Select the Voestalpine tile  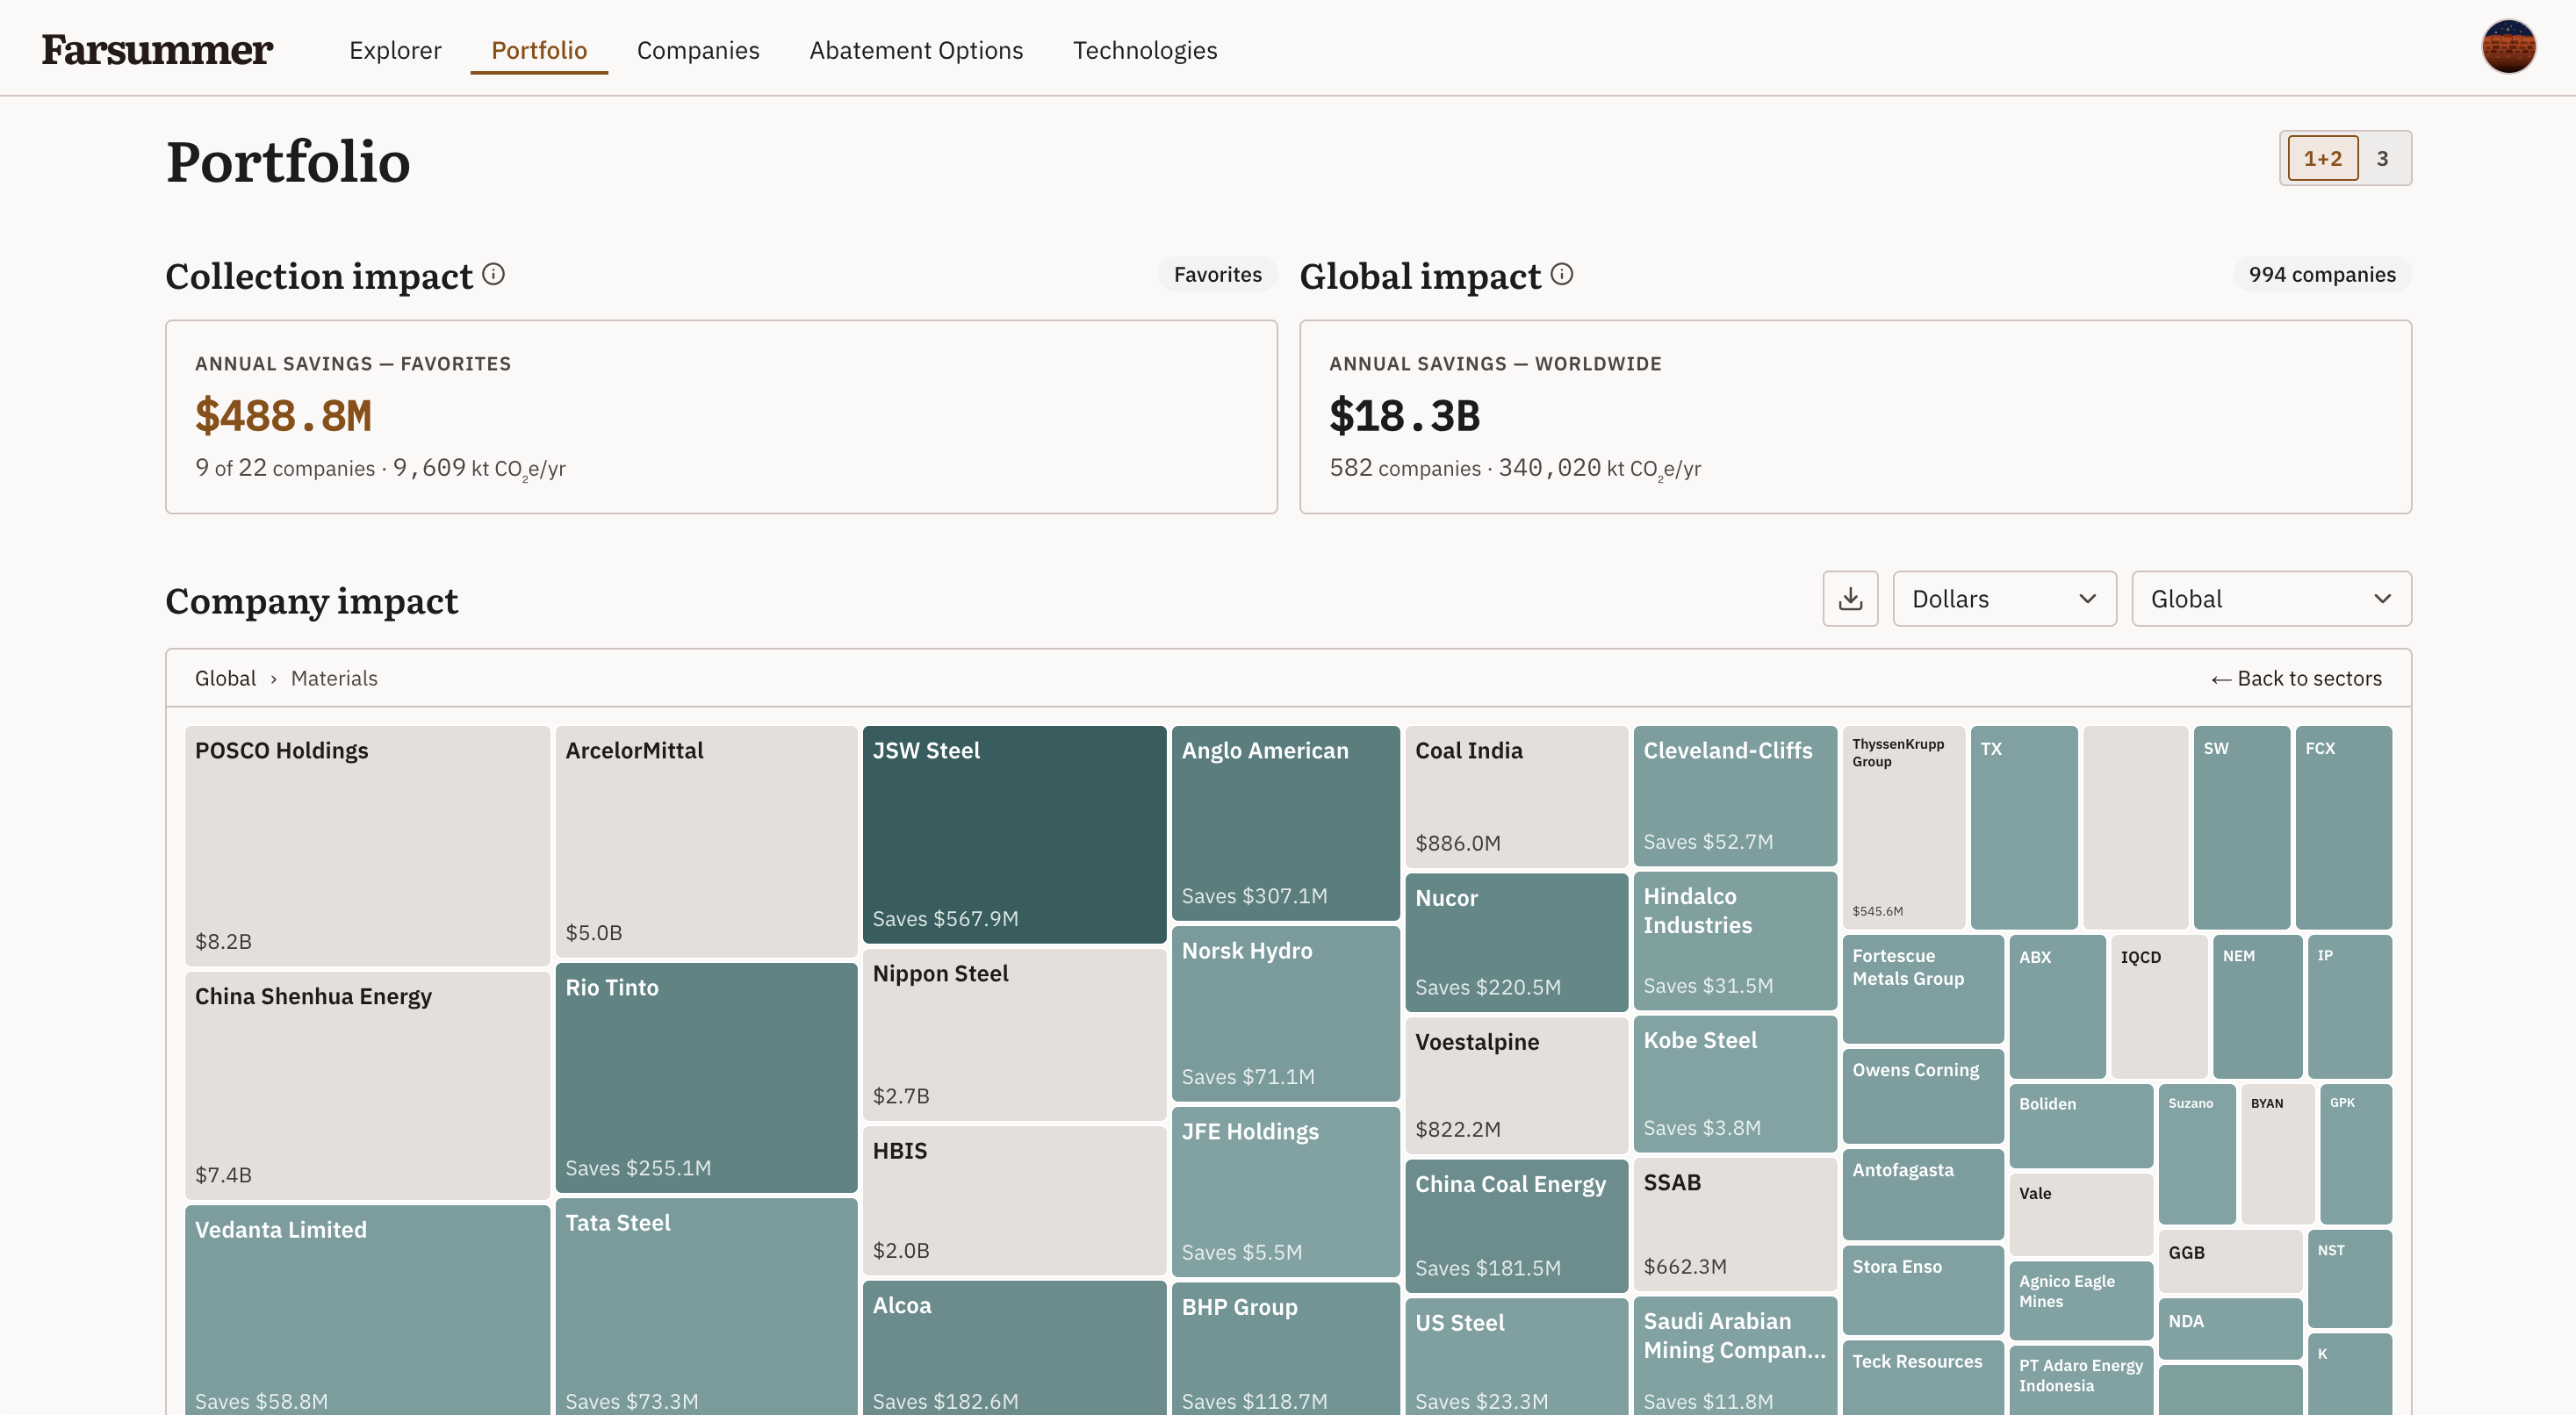point(1516,1085)
